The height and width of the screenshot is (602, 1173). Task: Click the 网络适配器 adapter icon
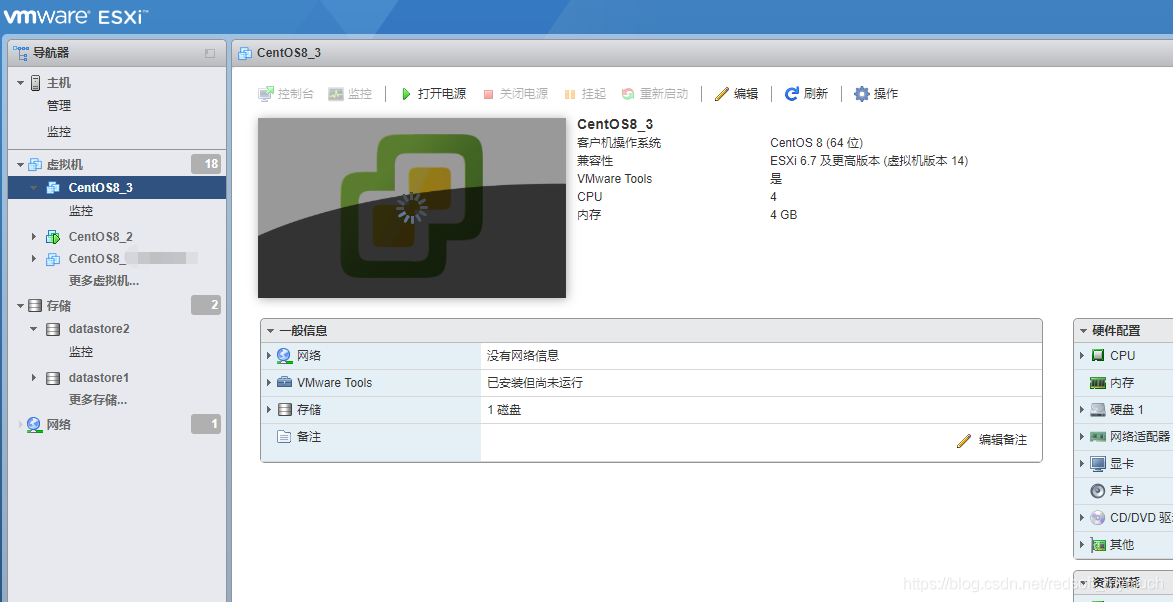pos(1097,437)
